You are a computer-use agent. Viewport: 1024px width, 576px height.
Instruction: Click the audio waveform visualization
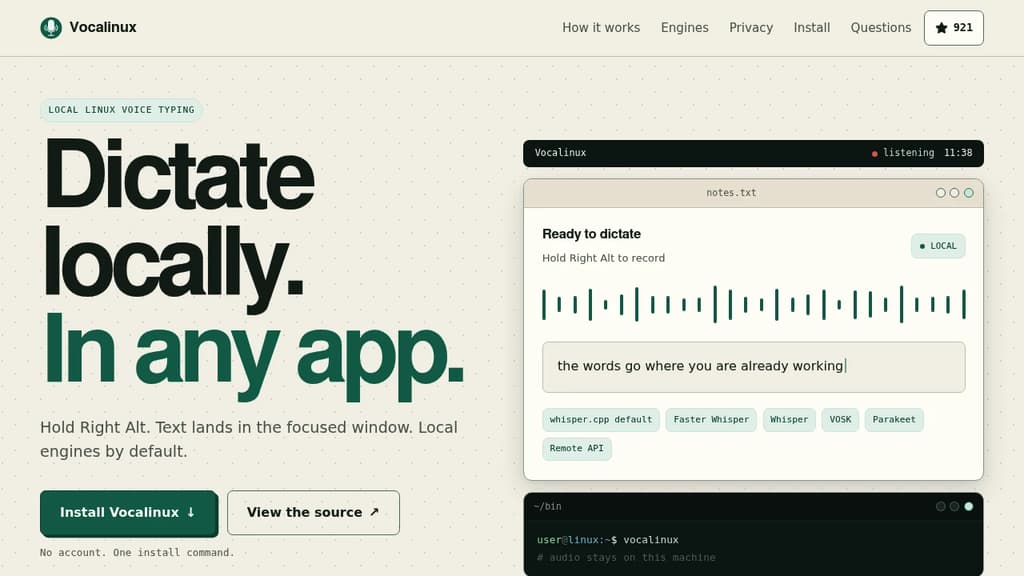point(754,304)
